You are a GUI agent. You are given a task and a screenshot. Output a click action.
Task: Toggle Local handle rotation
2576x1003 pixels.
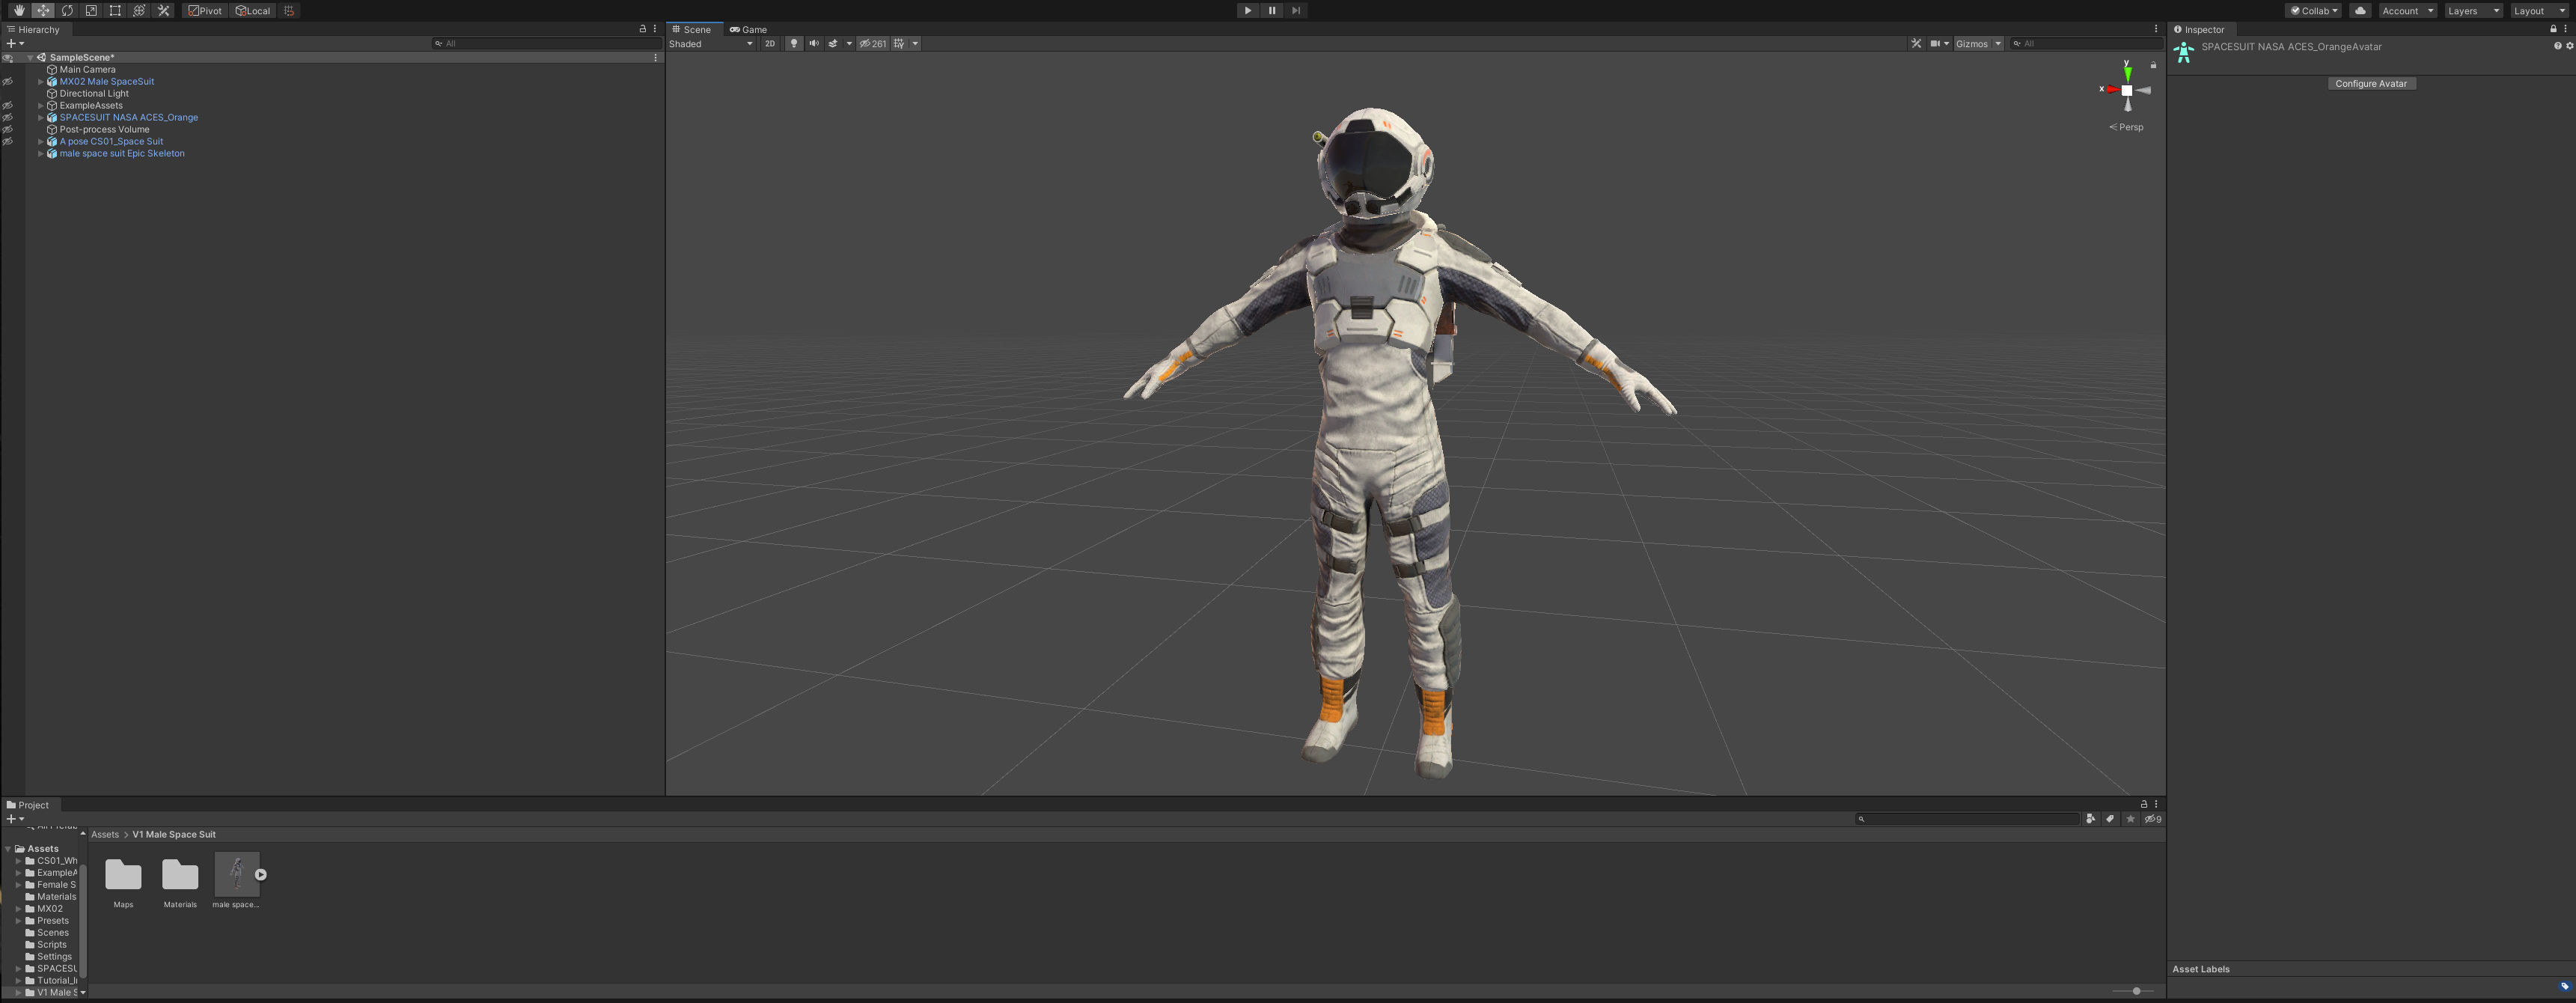(253, 10)
